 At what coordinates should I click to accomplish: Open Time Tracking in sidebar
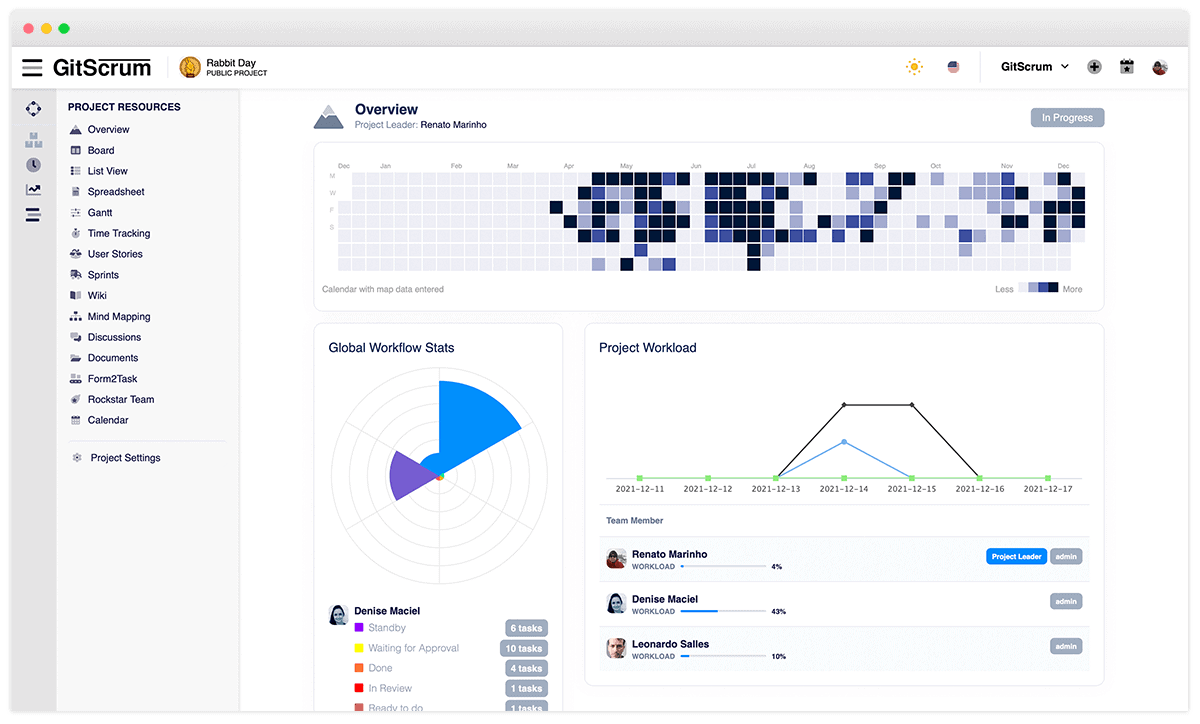(x=118, y=233)
